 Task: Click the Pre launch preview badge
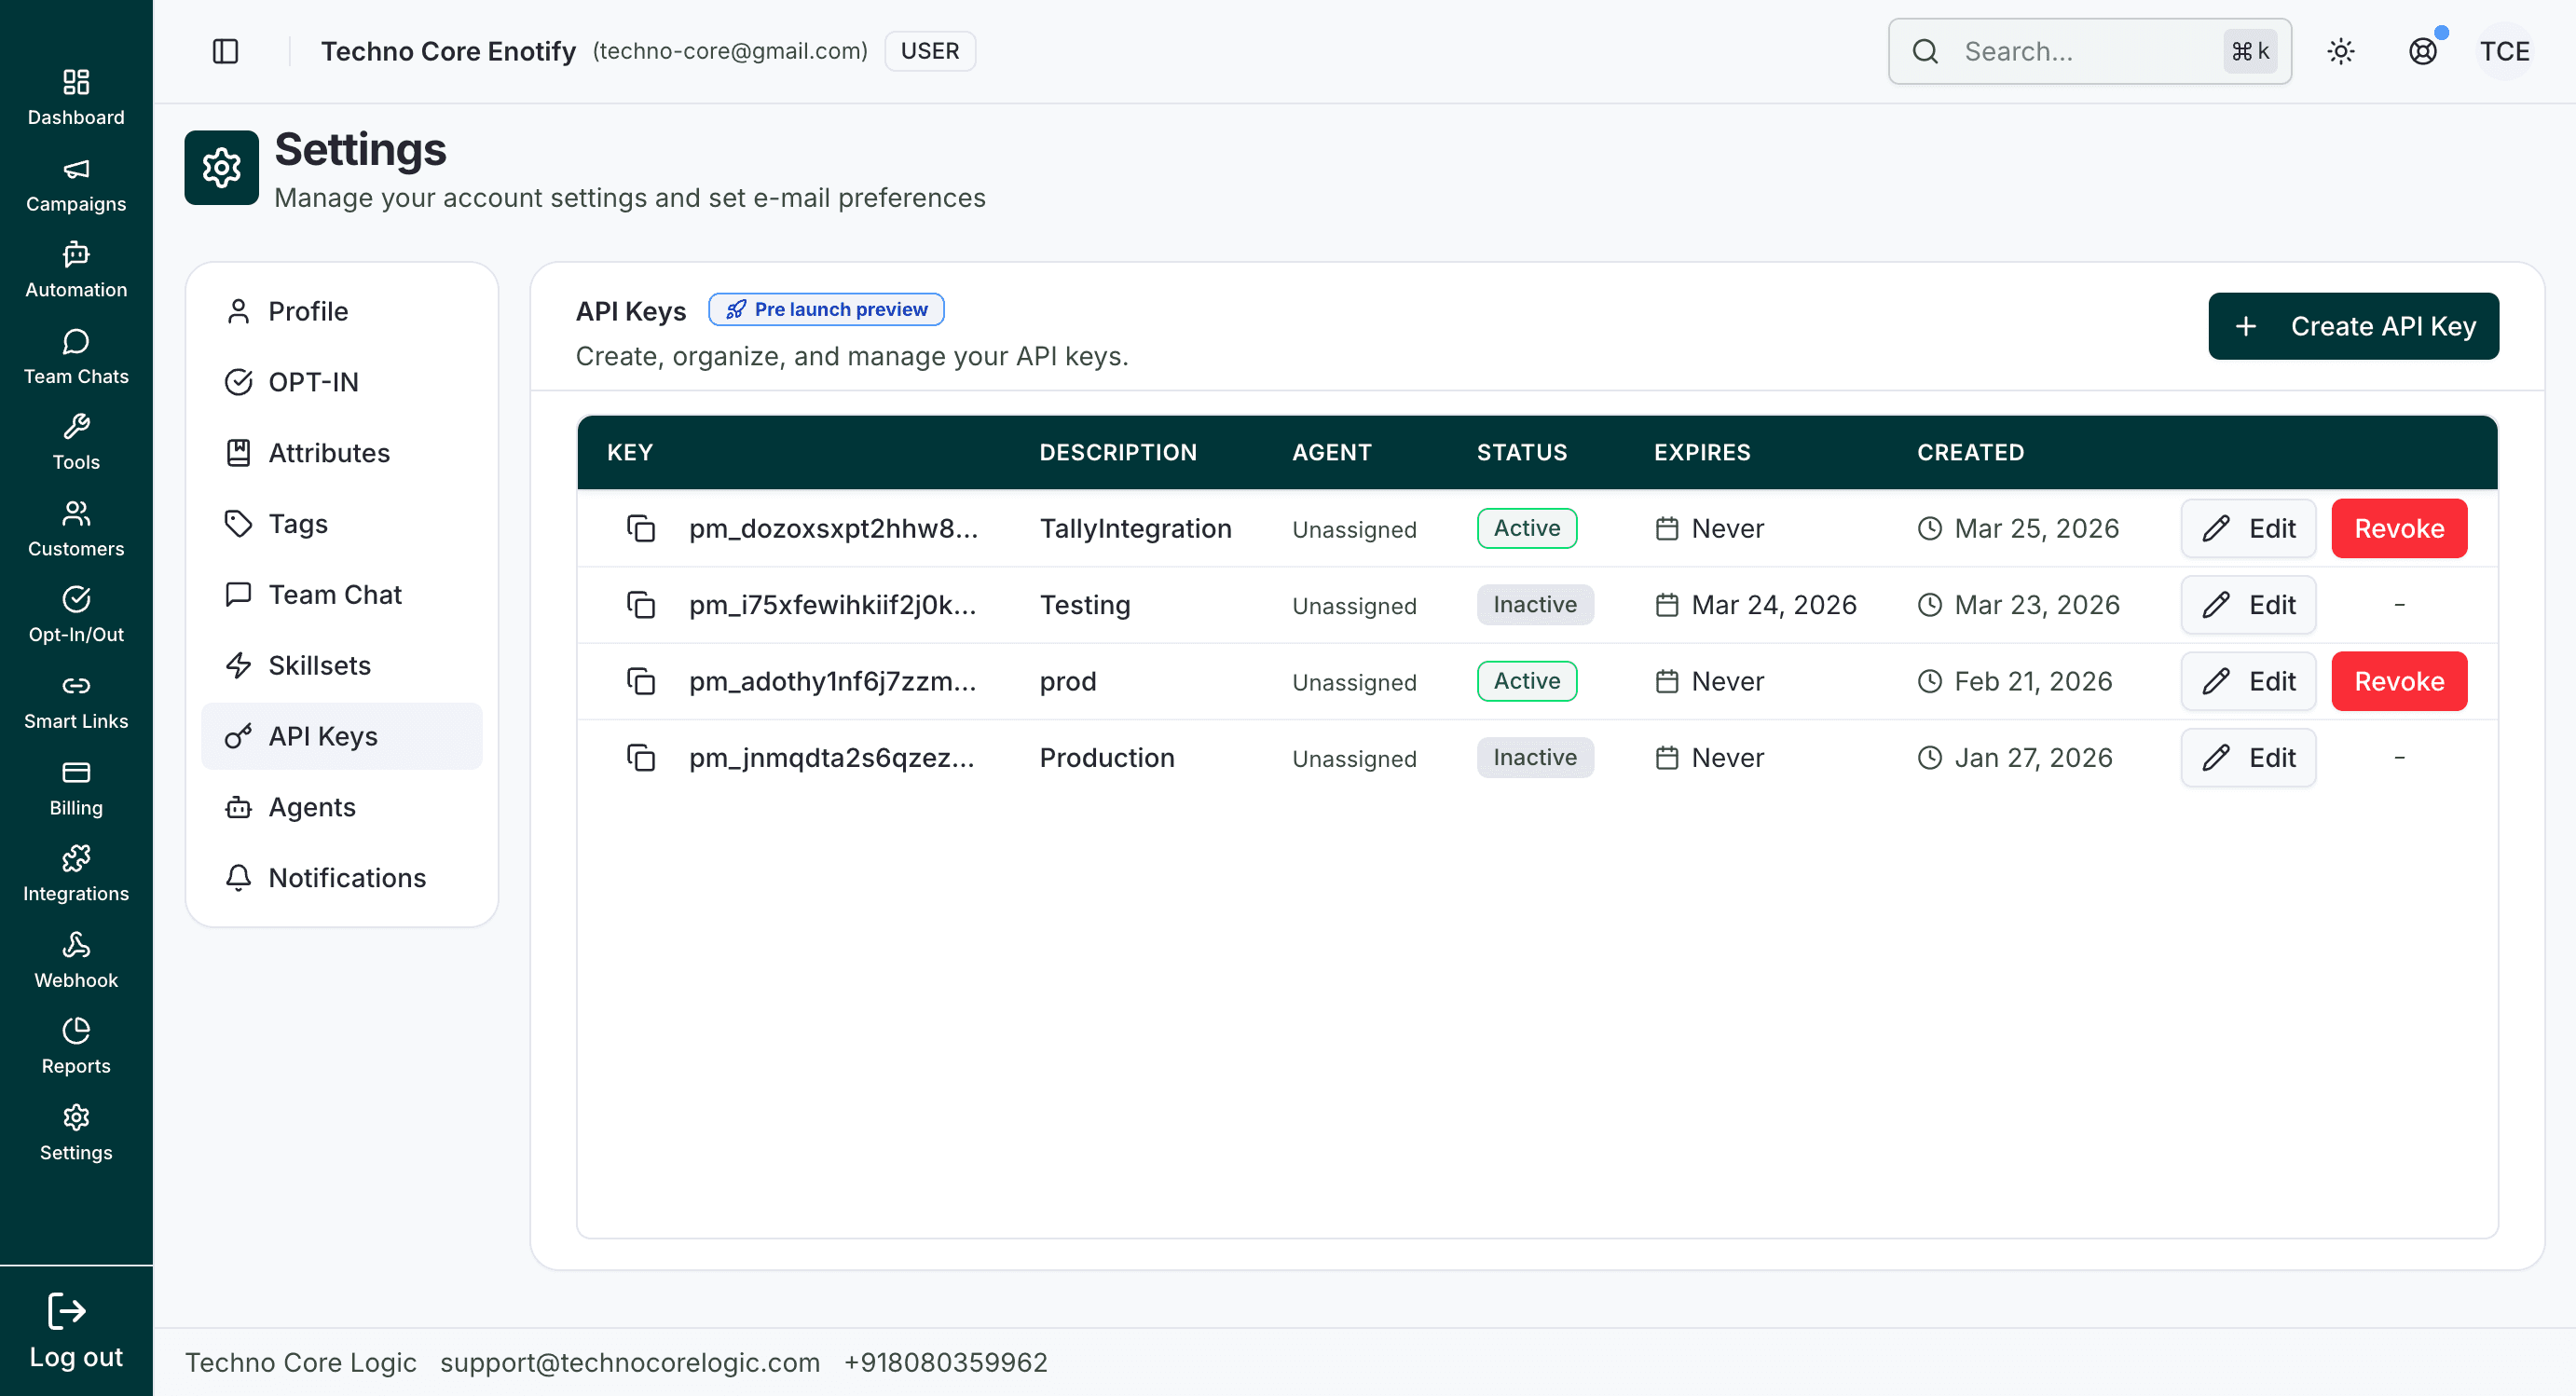point(826,310)
